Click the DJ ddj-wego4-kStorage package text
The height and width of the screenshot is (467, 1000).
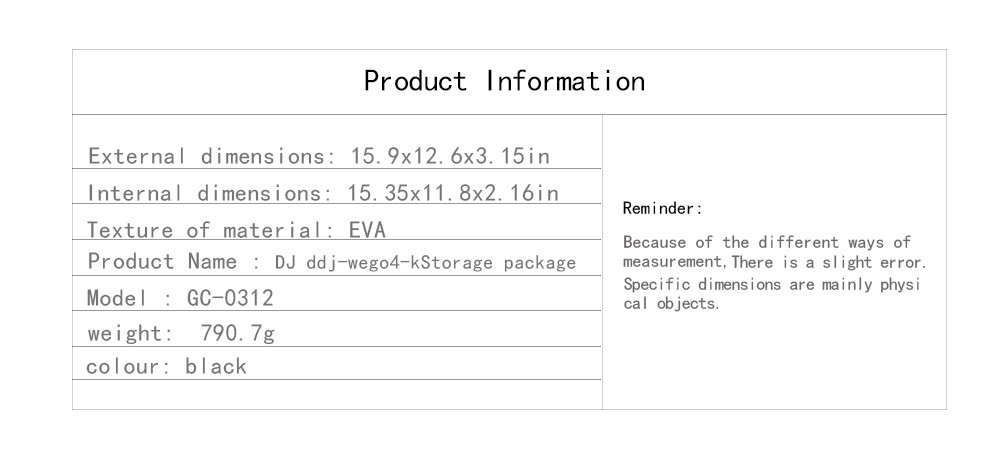tap(425, 262)
